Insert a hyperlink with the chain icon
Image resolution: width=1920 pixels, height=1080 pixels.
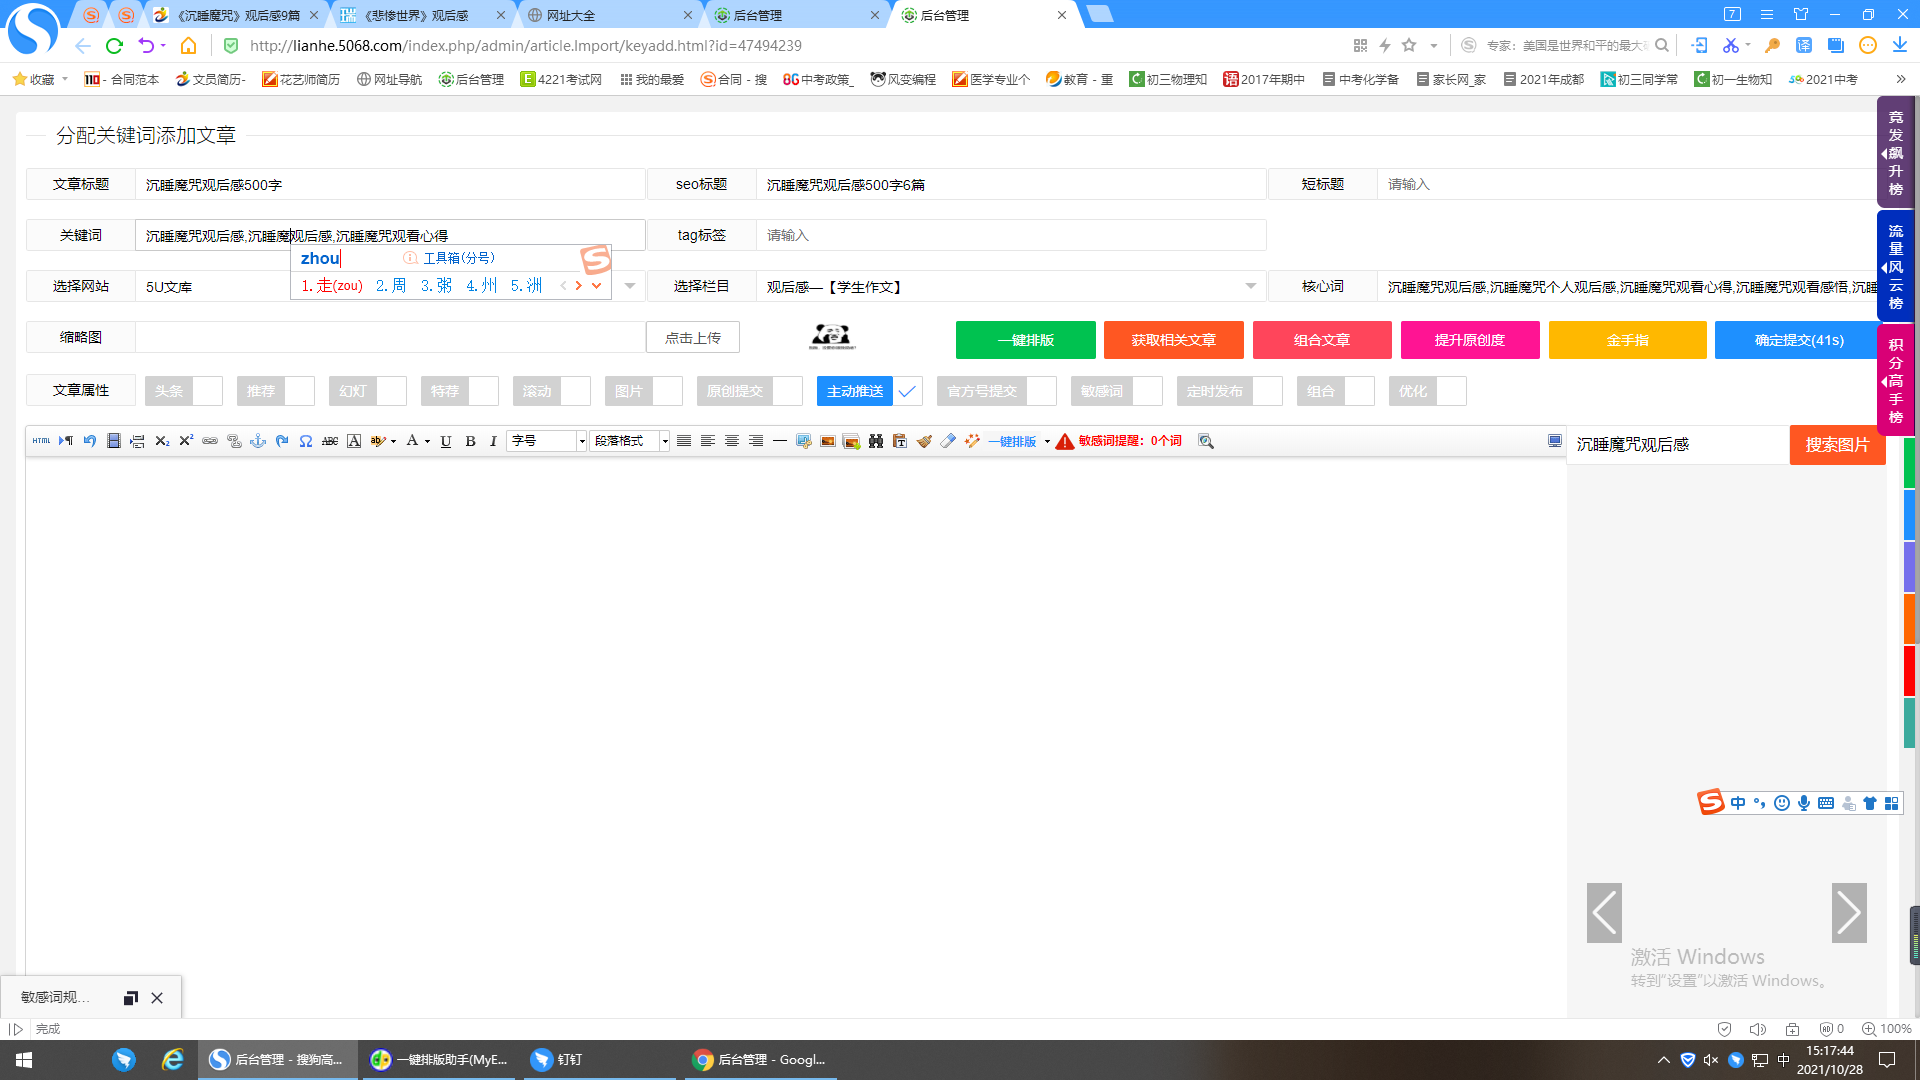(x=210, y=441)
